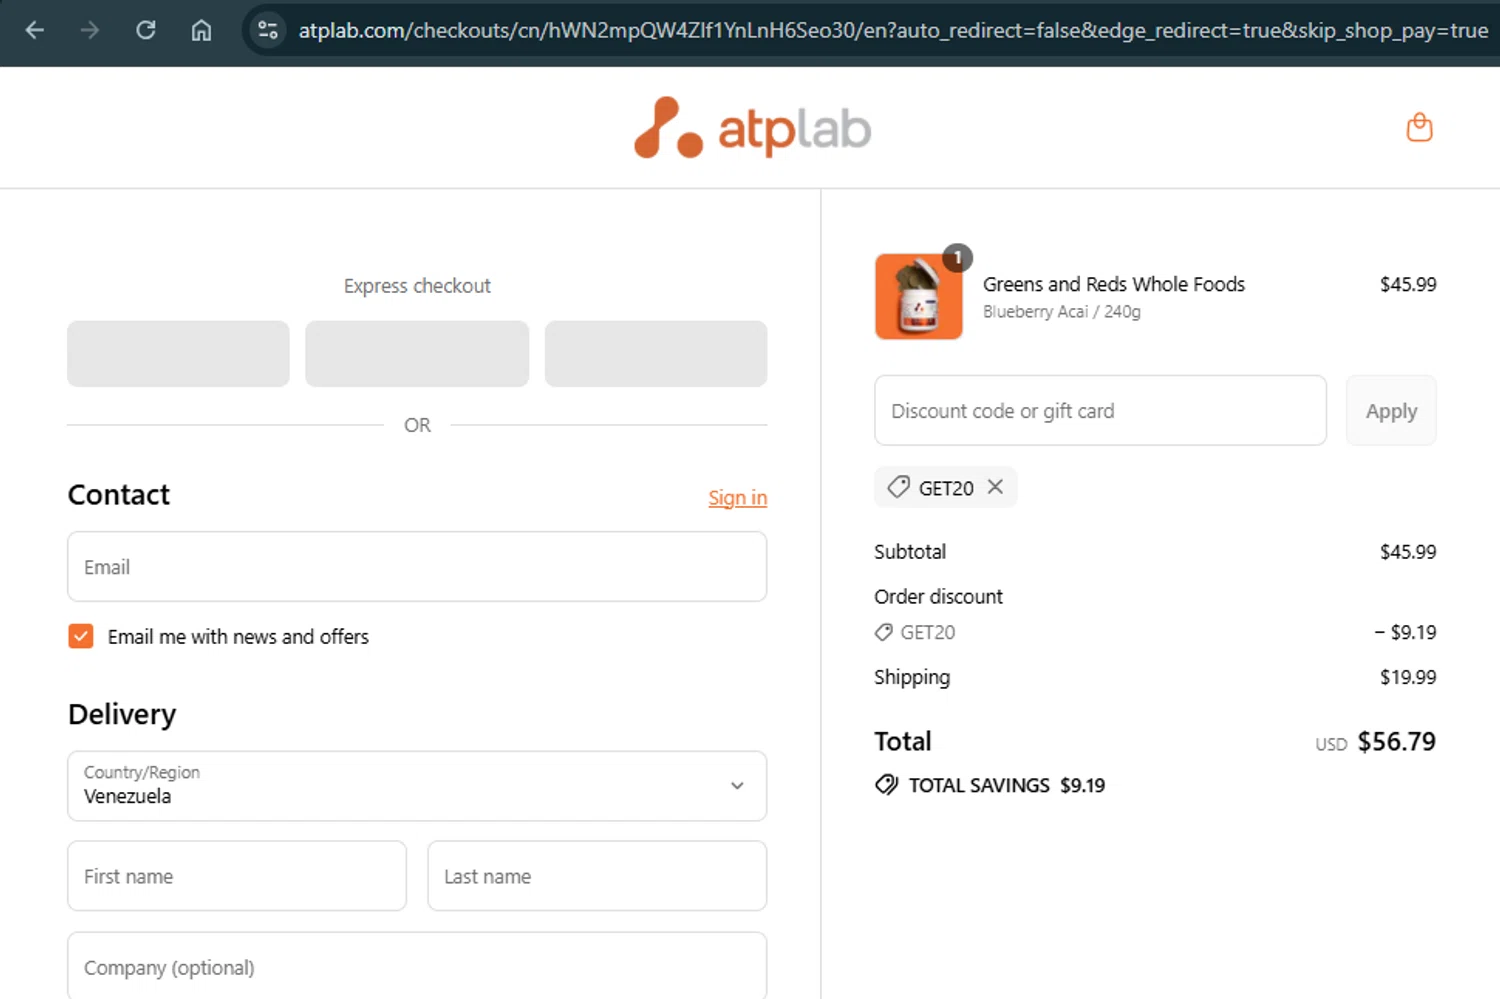Viewport: 1500px width, 999px height.
Task: Click the Delivery heading
Action: (x=122, y=714)
